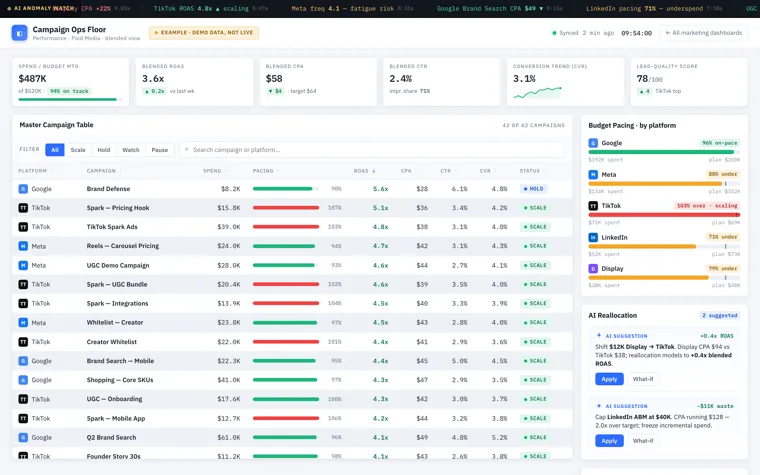Click the Conversion Trend sparkline chart

[x=537, y=92]
